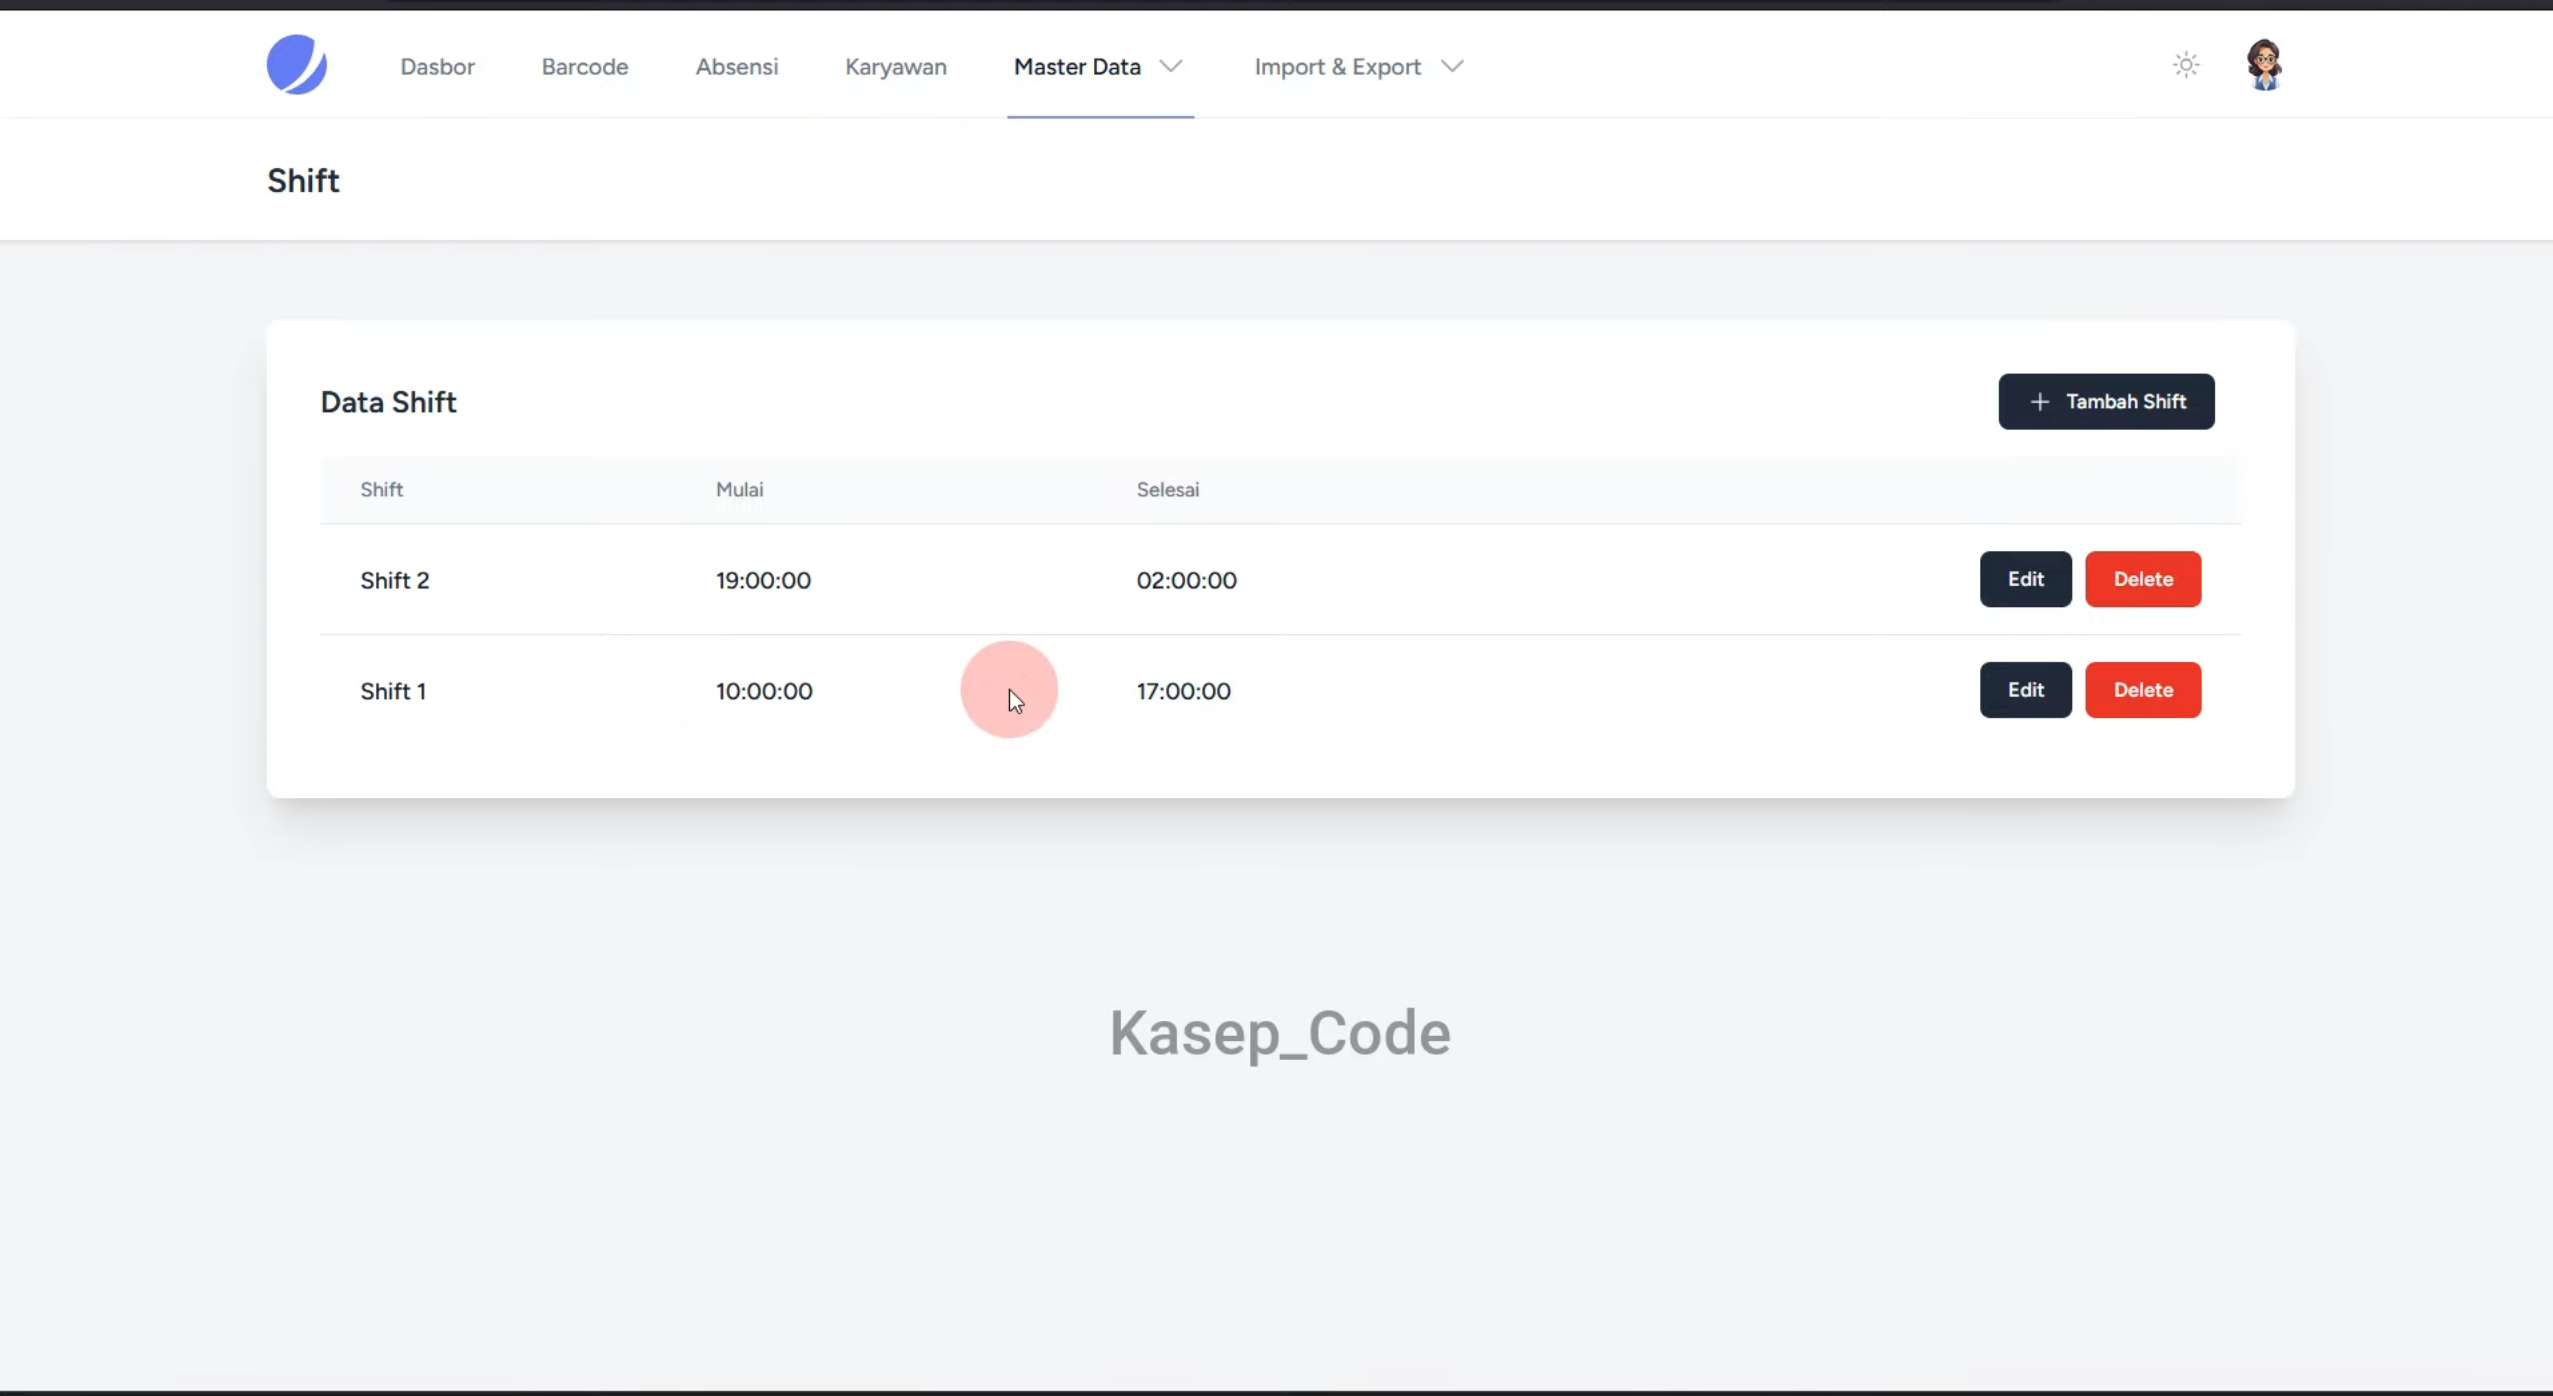Go to the Dasbor page
Image resolution: width=2553 pixels, height=1396 pixels.
coord(437,67)
